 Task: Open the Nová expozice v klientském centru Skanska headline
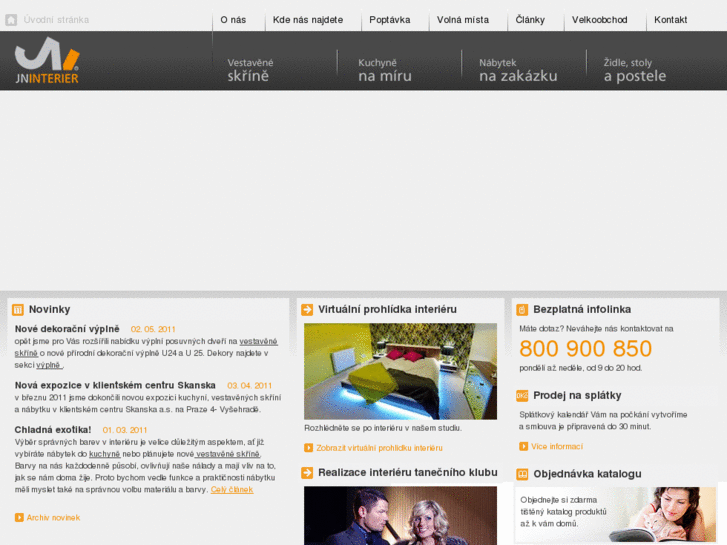point(115,385)
